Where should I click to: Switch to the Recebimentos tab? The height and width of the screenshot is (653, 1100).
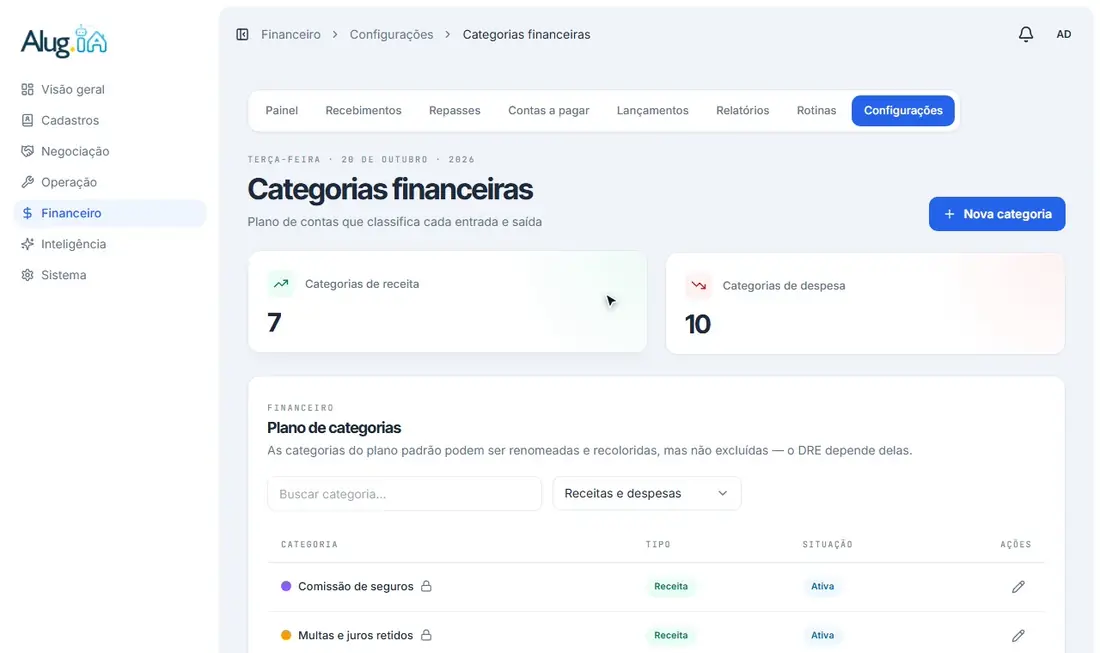(363, 110)
